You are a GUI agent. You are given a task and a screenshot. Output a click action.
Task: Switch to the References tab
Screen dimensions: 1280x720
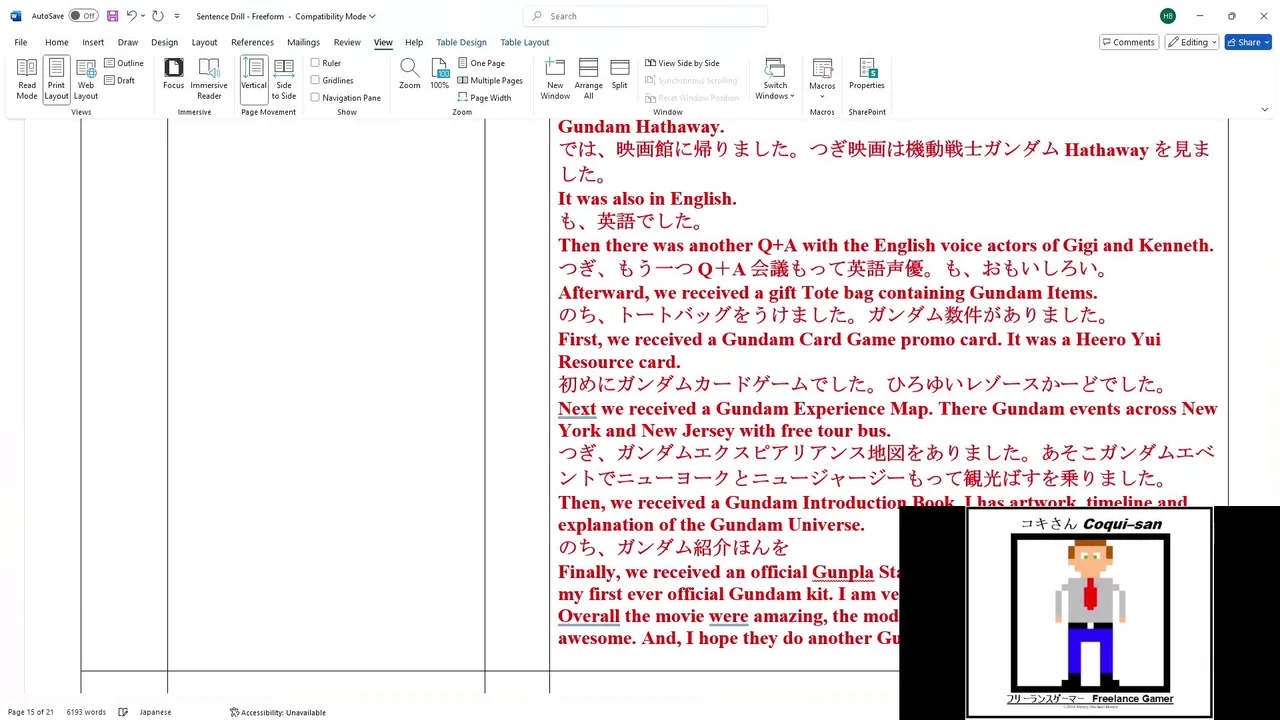(252, 42)
